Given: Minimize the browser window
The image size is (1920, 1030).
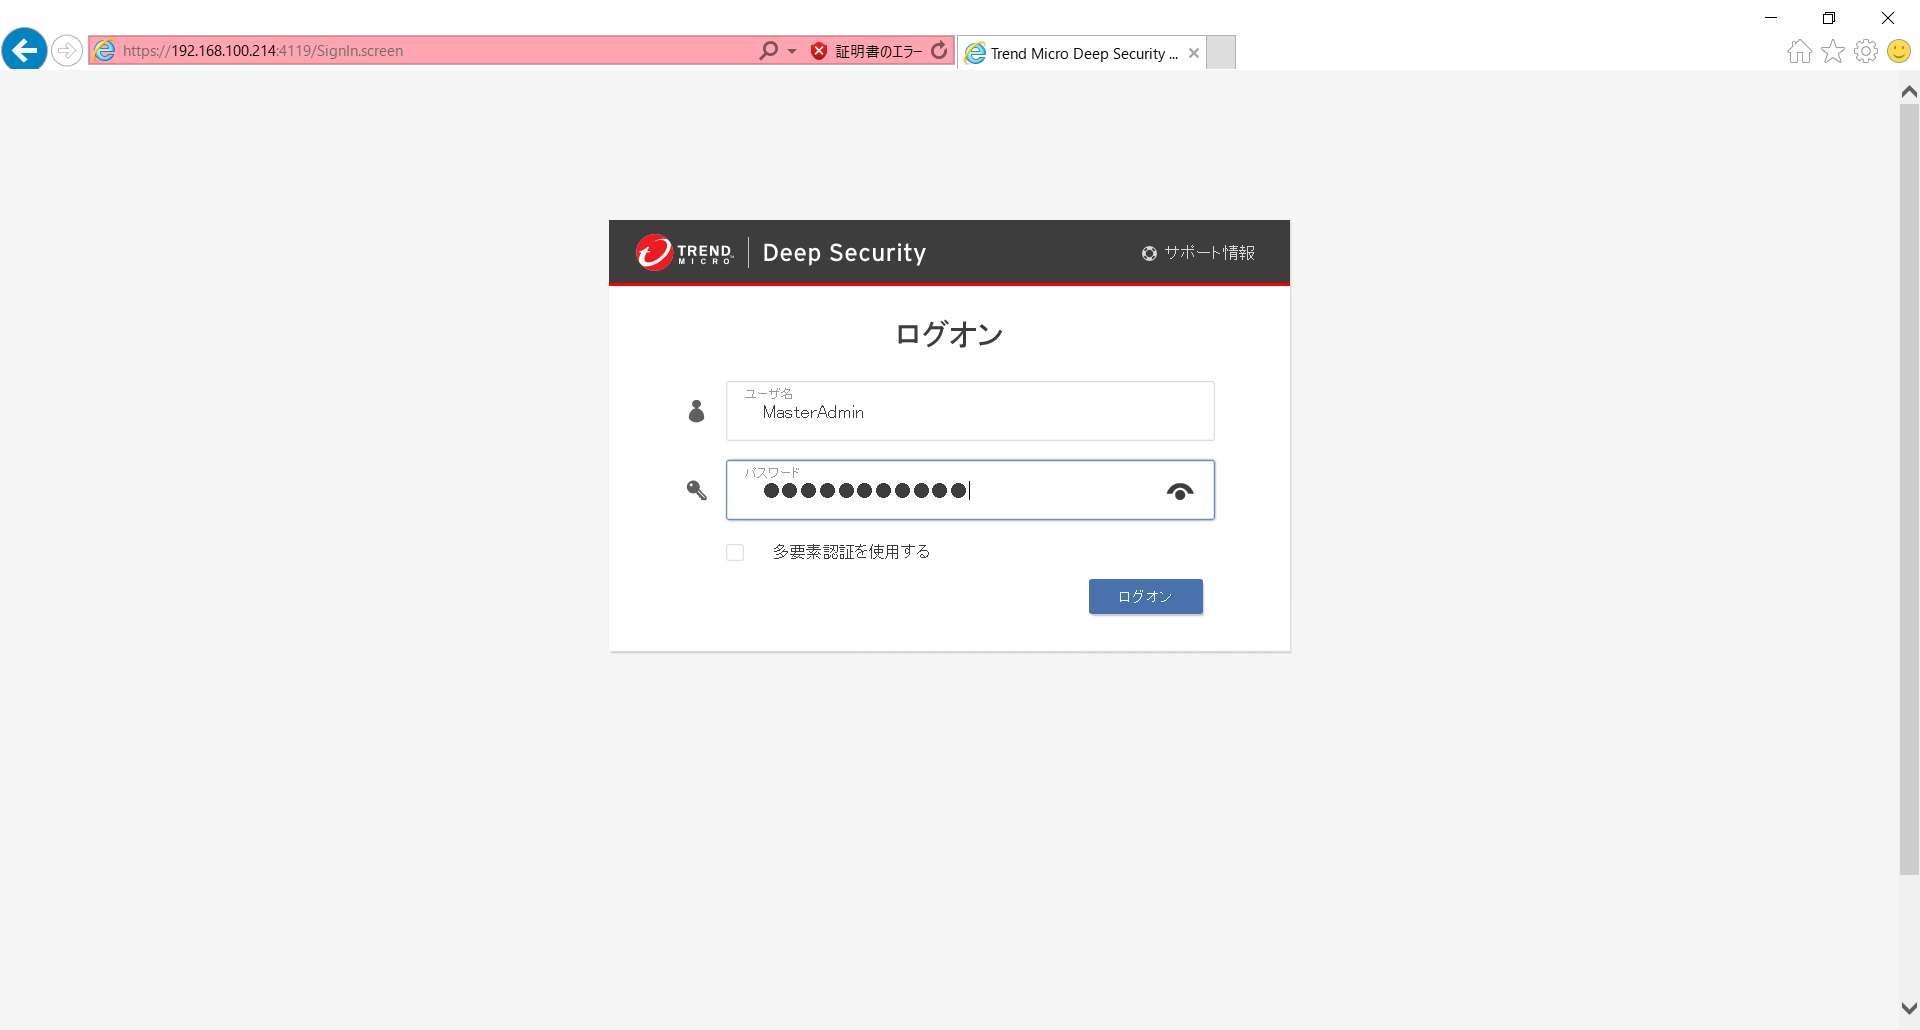Looking at the screenshot, I should pyautogui.click(x=1771, y=18).
